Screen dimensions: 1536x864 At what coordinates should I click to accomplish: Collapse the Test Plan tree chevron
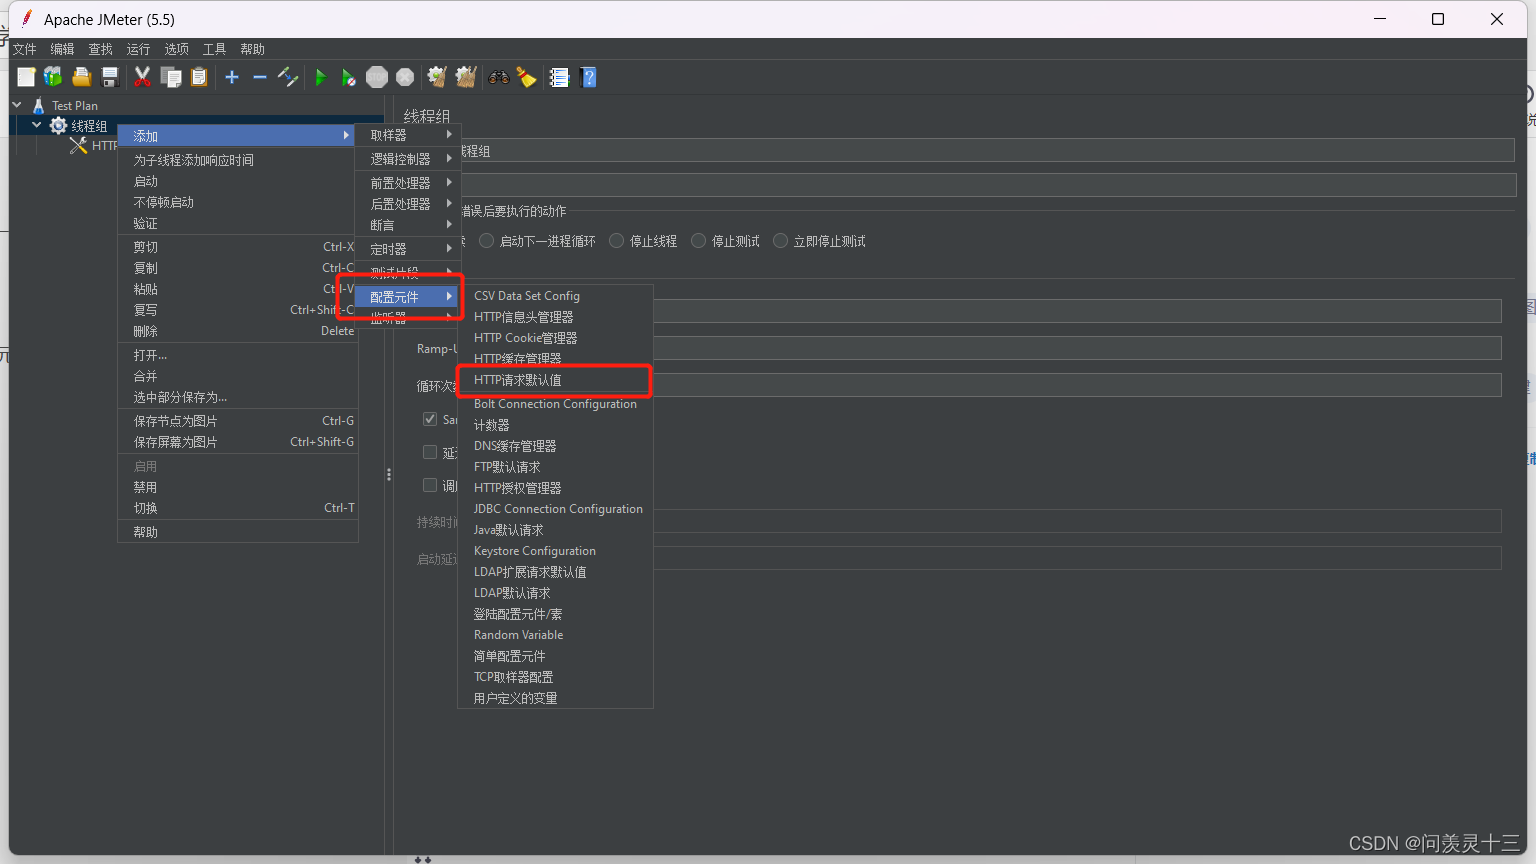tap(17, 104)
